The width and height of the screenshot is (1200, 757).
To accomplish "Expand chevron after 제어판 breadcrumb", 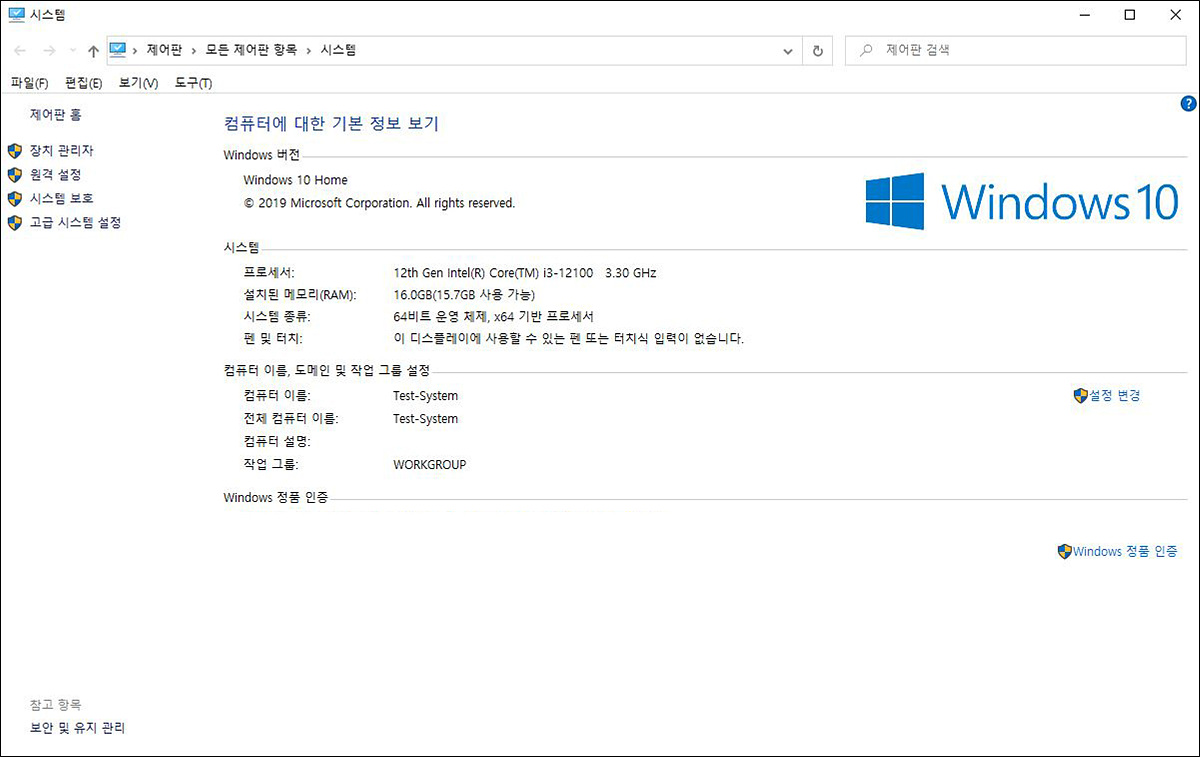I will (x=194, y=51).
